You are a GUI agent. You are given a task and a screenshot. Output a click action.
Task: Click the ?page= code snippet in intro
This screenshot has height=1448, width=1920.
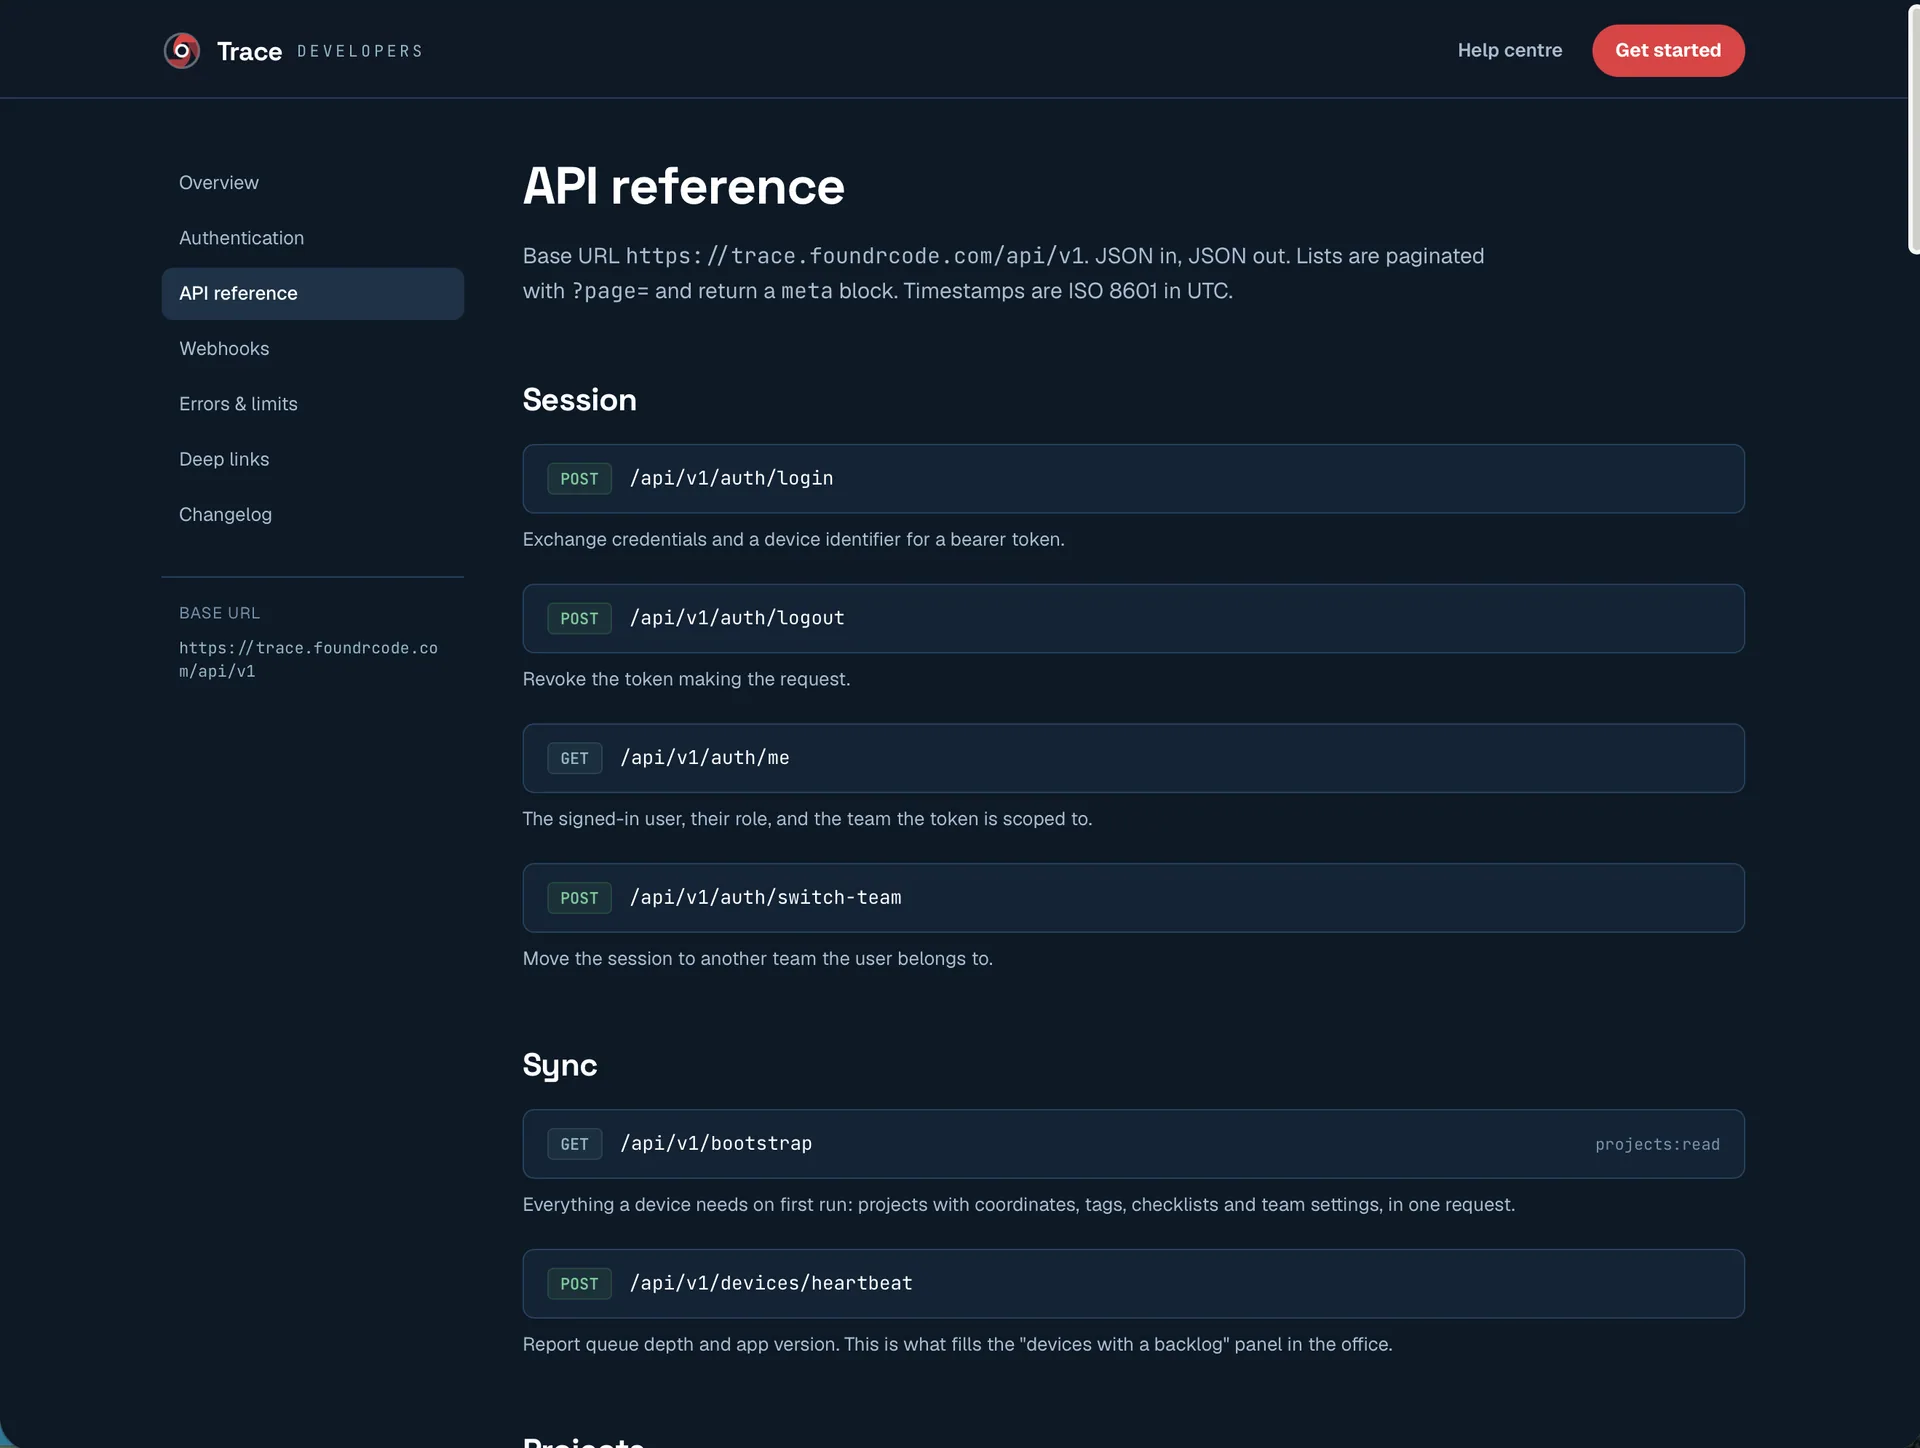(x=609, y=291)
